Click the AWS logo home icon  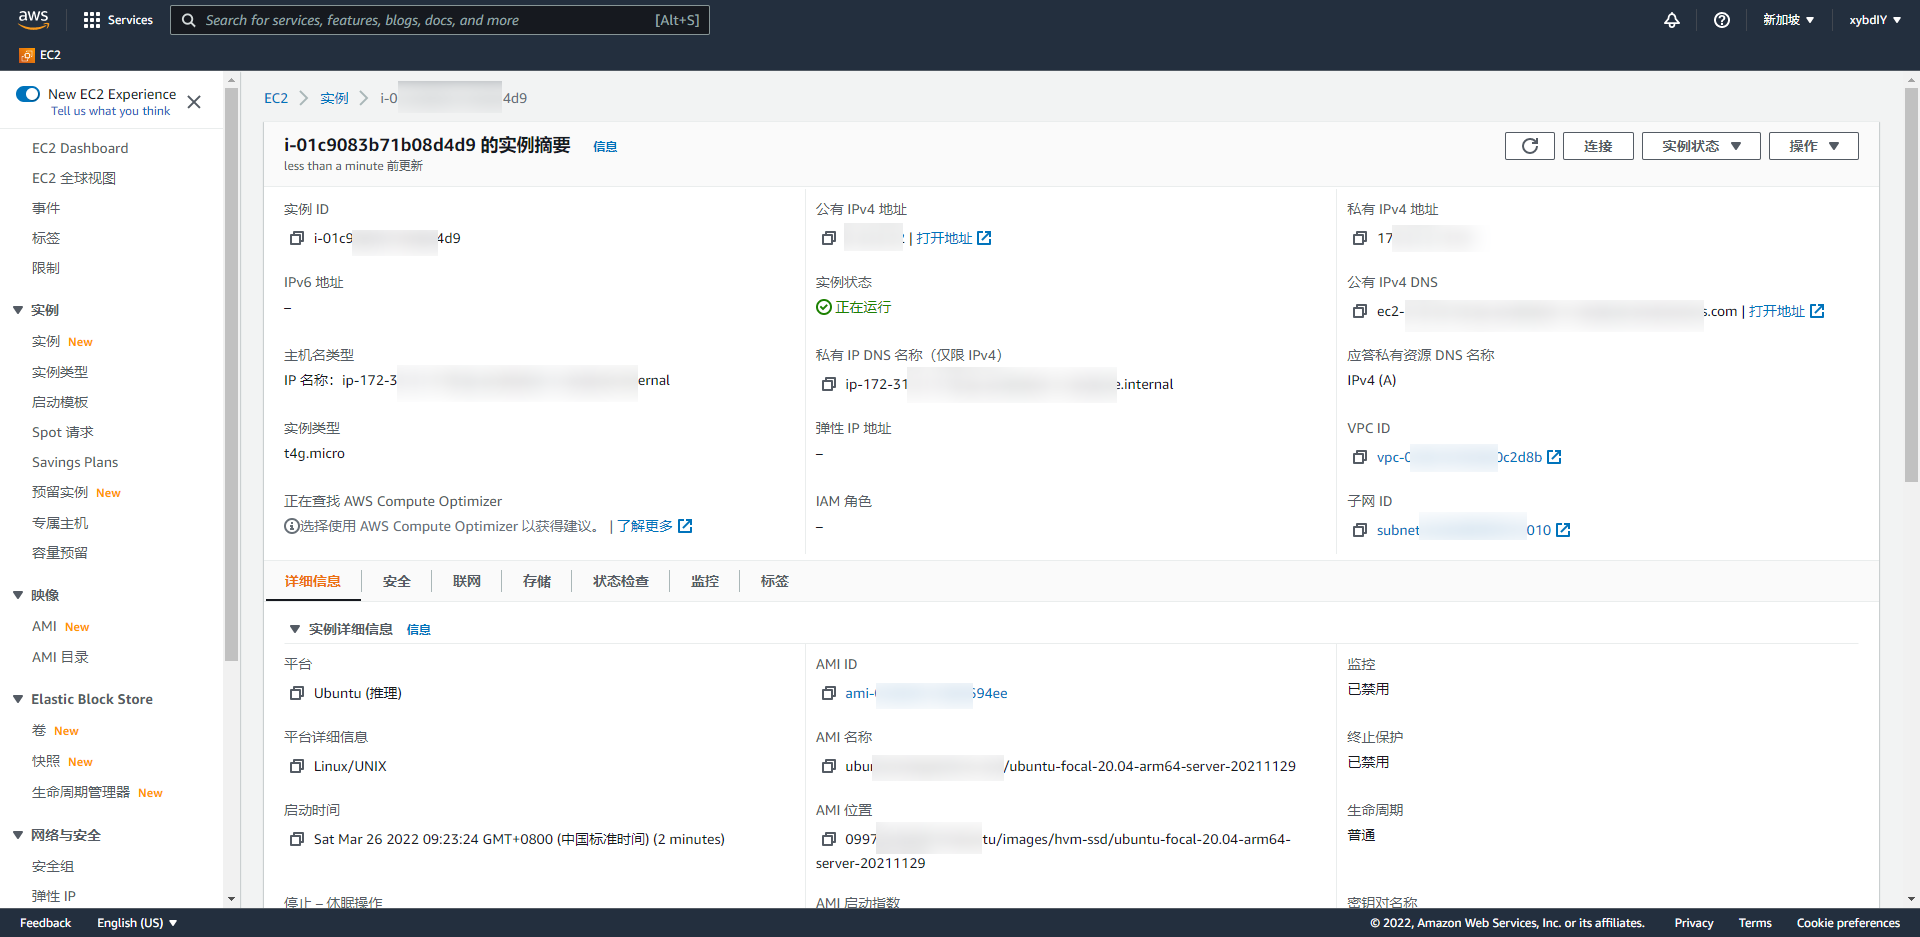pyautogui.click(x=33, y=19)
